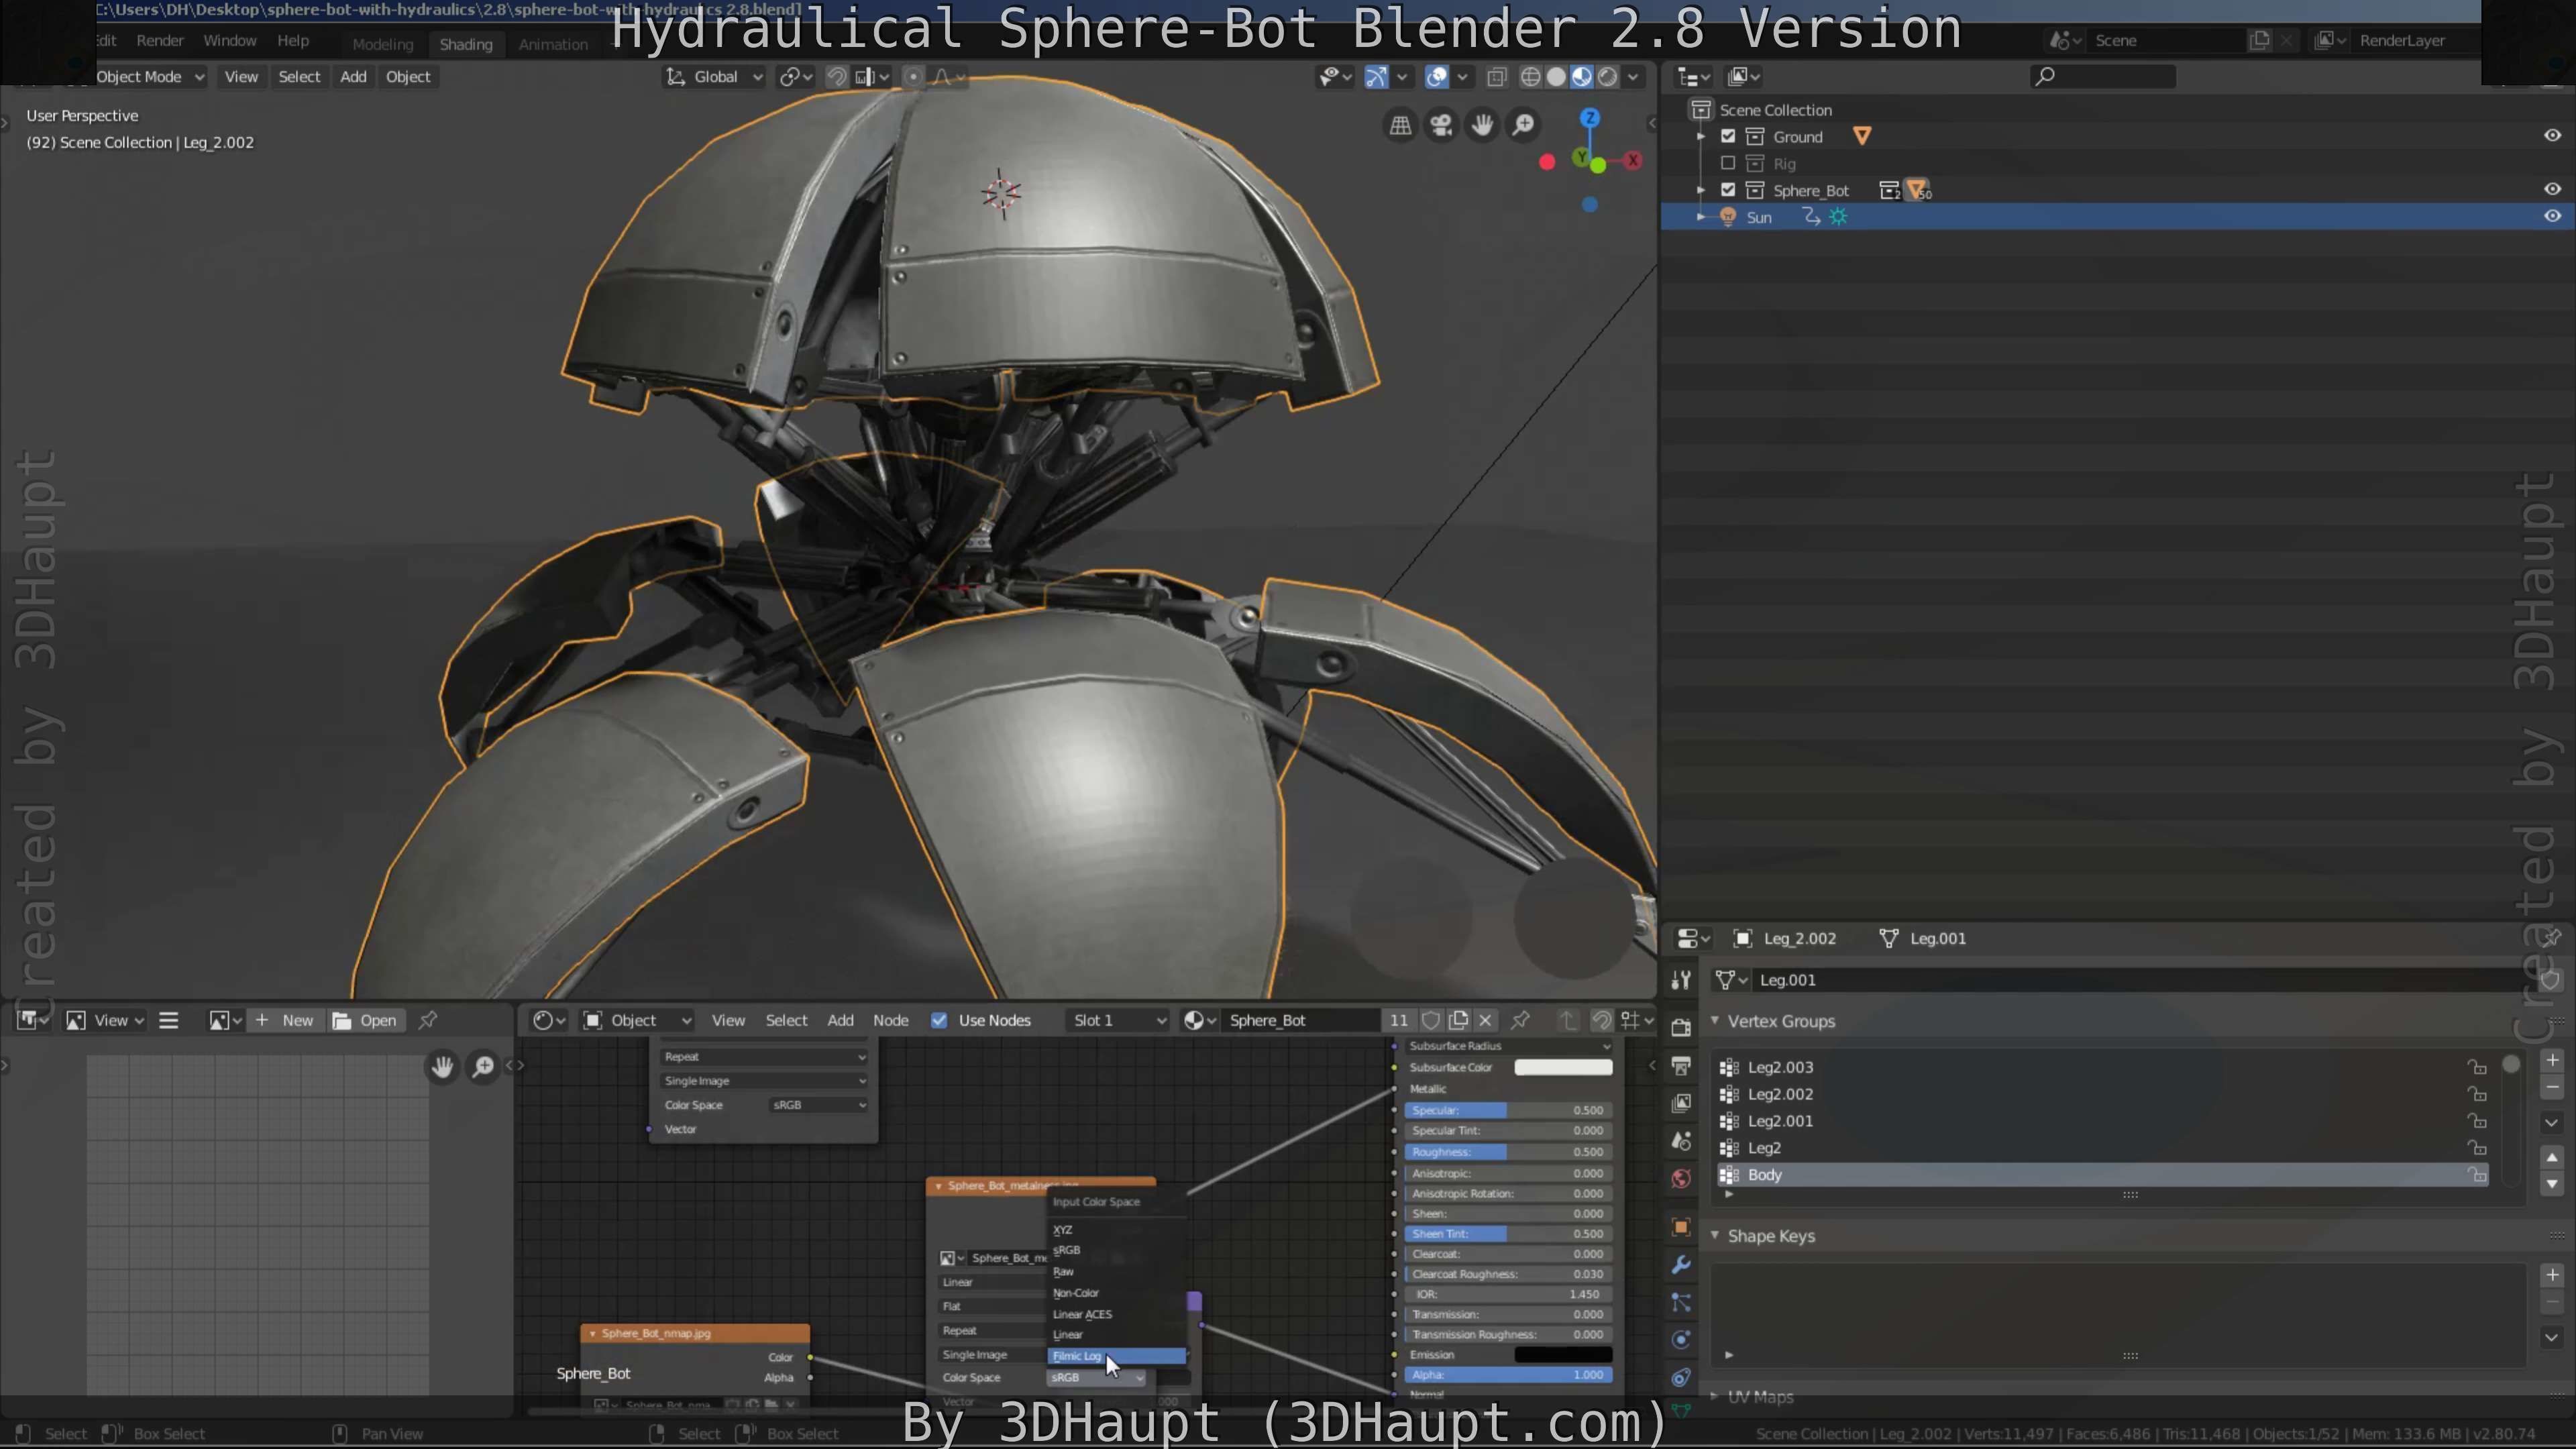Switch to wireframe viewport shading
2576x1449 pixels.
1530,77
